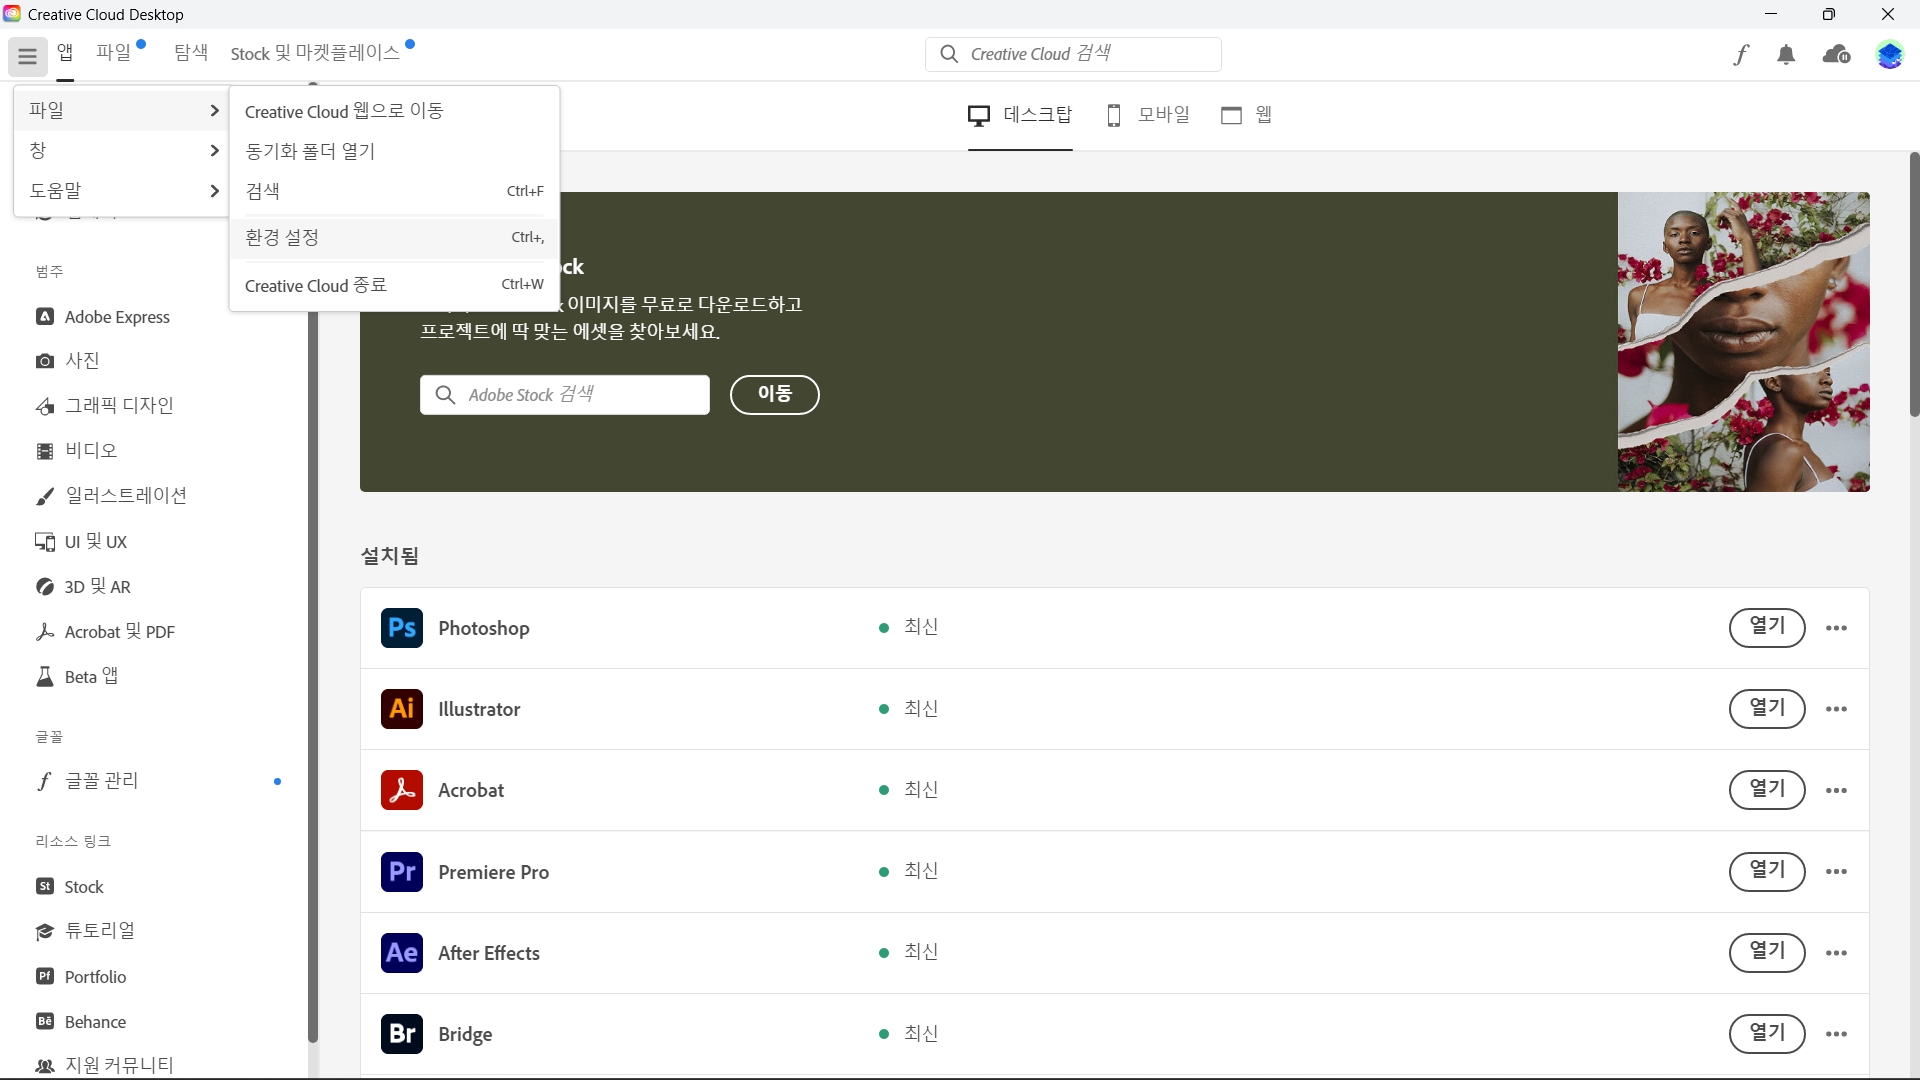
Task: Open more options for Illustrator
Action: click(1836, 709)
